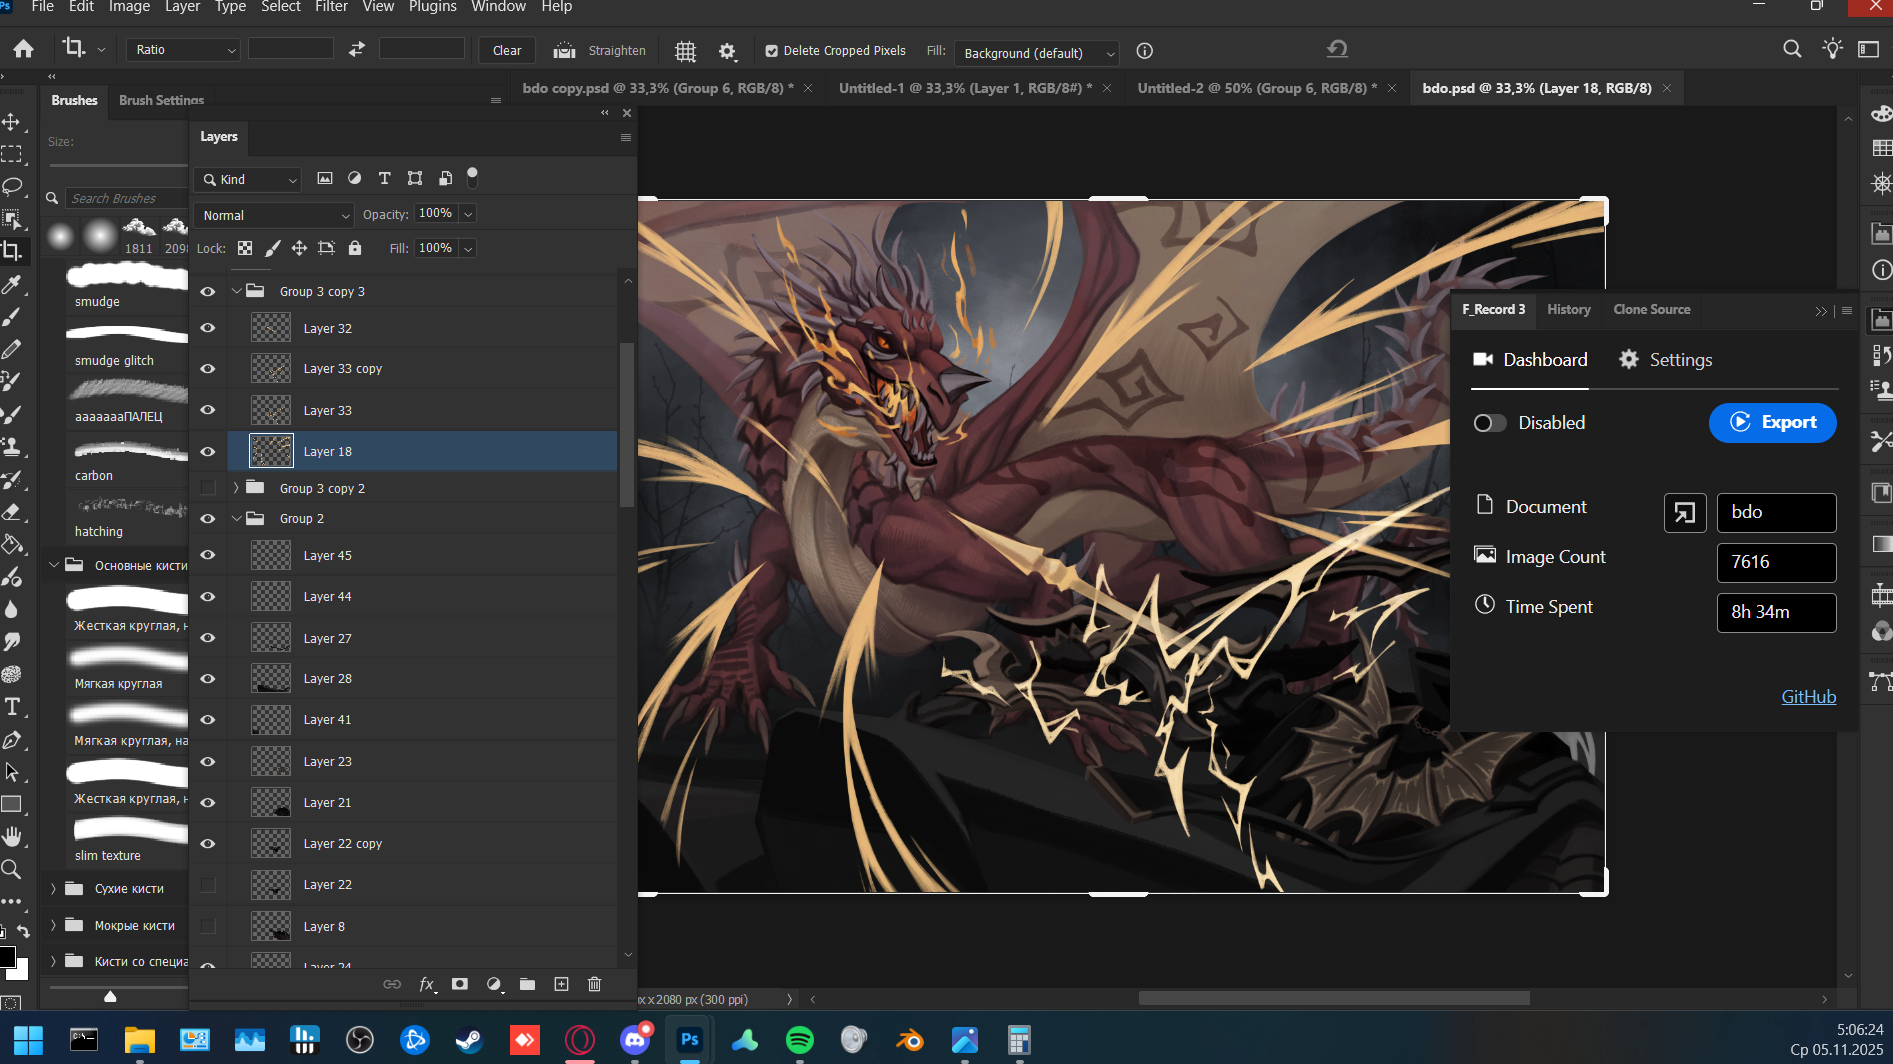
Task: Toggle the Delete Cropped Pixels checkbox
Action: pyautogui.click(x=771, y=51)
